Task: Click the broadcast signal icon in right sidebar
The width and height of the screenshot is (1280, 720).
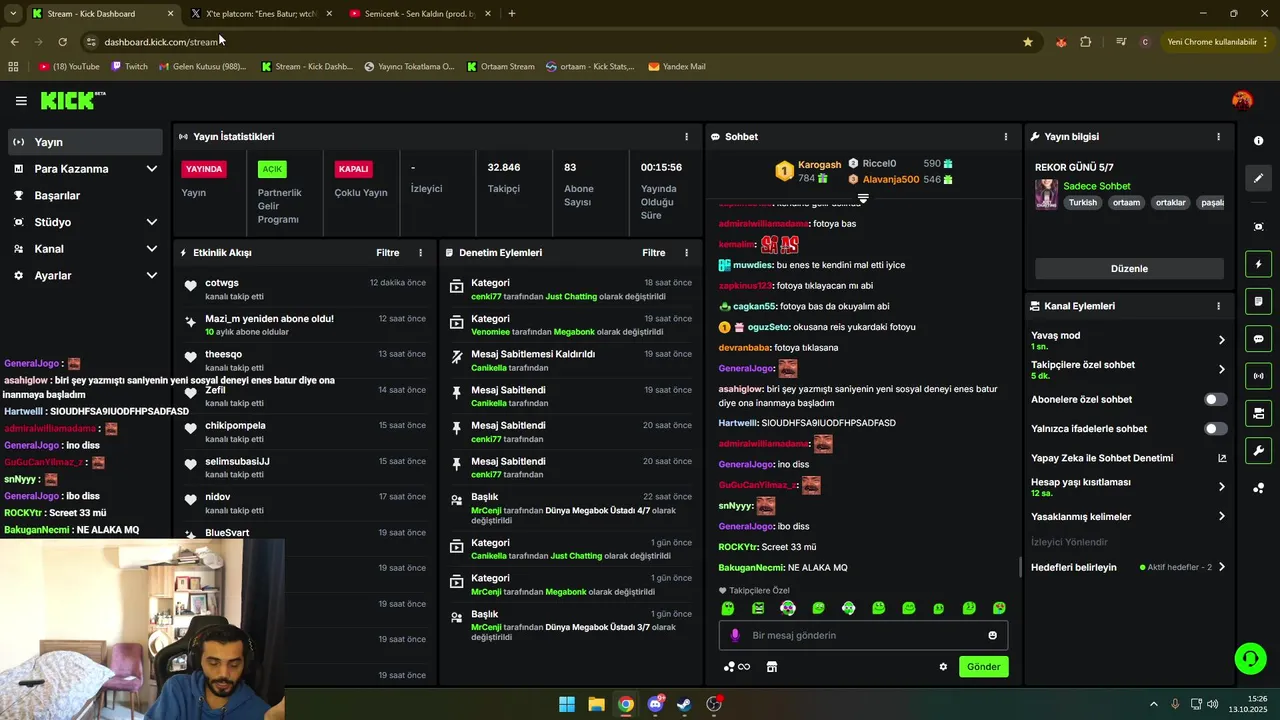Action: point(1259,376)
